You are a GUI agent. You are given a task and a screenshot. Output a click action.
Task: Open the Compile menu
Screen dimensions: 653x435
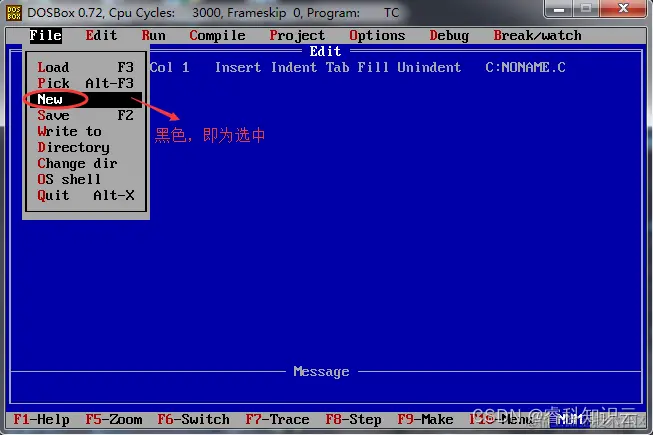pos(217,35)
